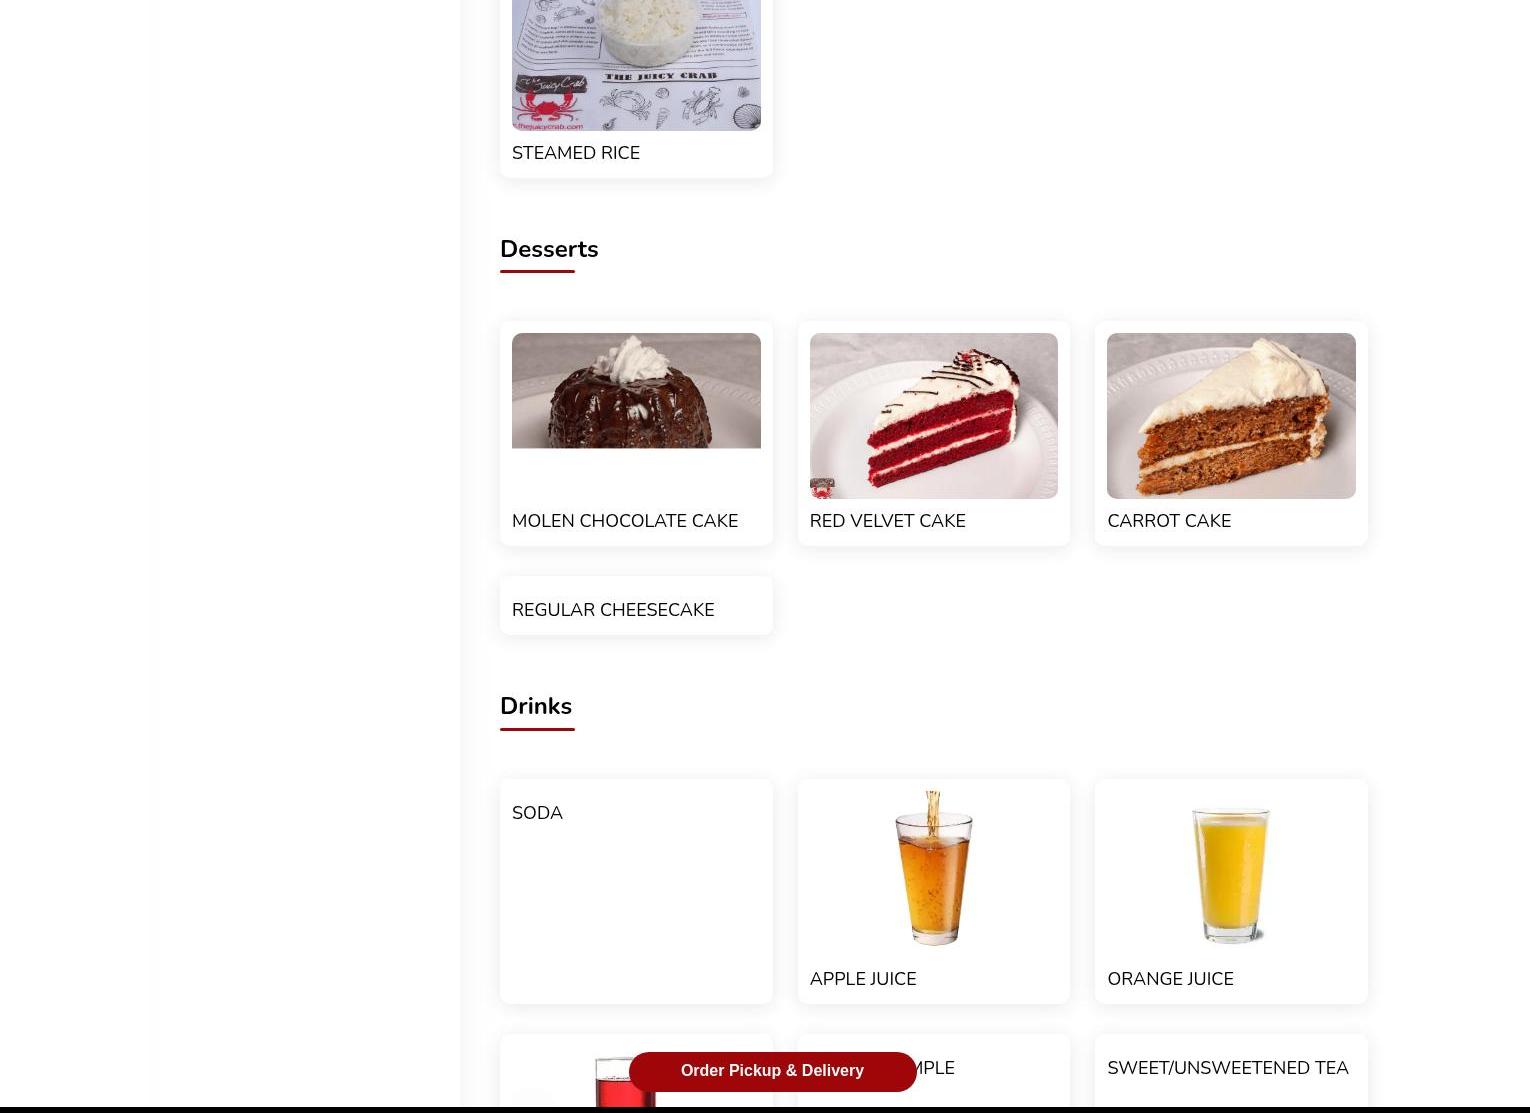This screenshot has width=1530, height=1113.
Task: Open the Orange Juice glass image
Action: tap(1231, 874)
